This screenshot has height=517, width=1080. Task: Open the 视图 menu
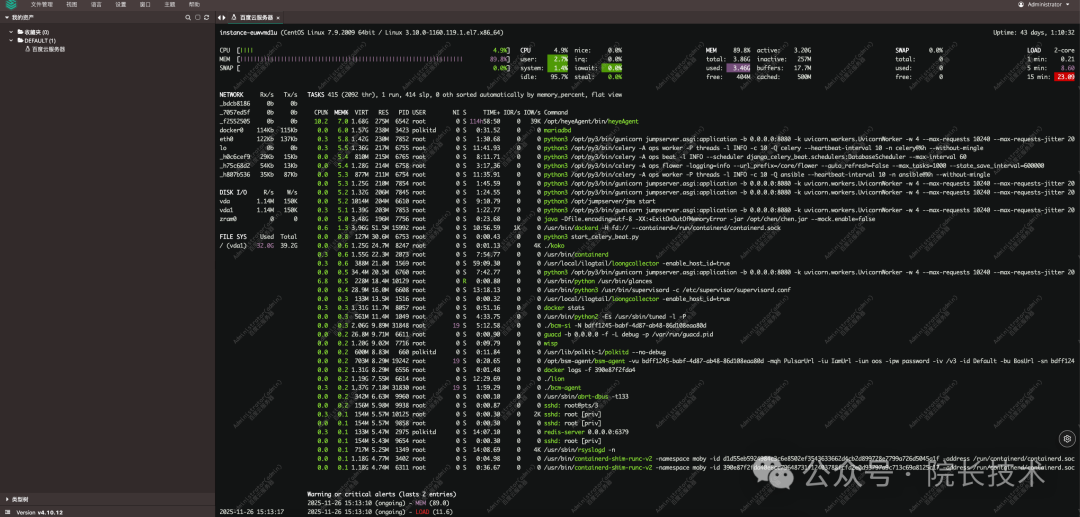point(72,4)
